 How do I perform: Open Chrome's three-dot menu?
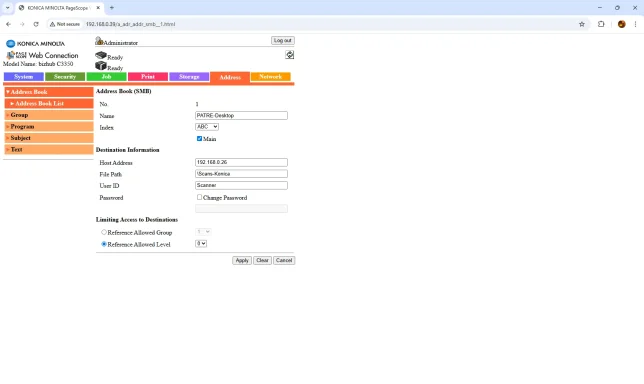click(635, 24)
